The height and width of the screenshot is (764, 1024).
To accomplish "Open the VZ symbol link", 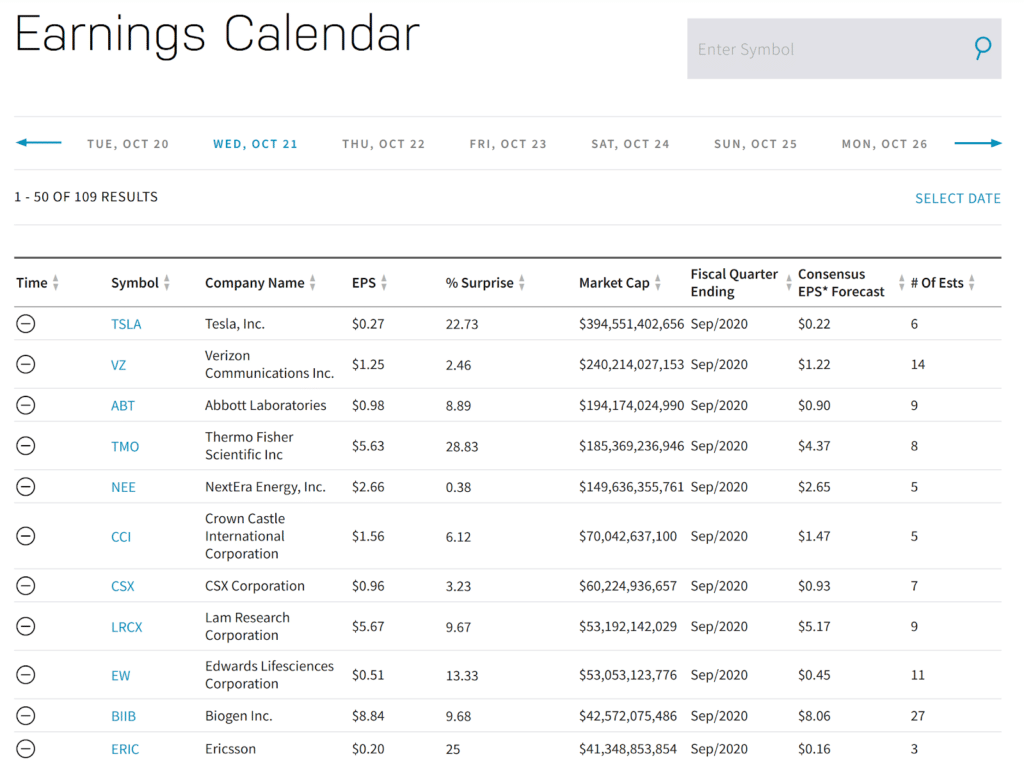I will pos(118,365).
